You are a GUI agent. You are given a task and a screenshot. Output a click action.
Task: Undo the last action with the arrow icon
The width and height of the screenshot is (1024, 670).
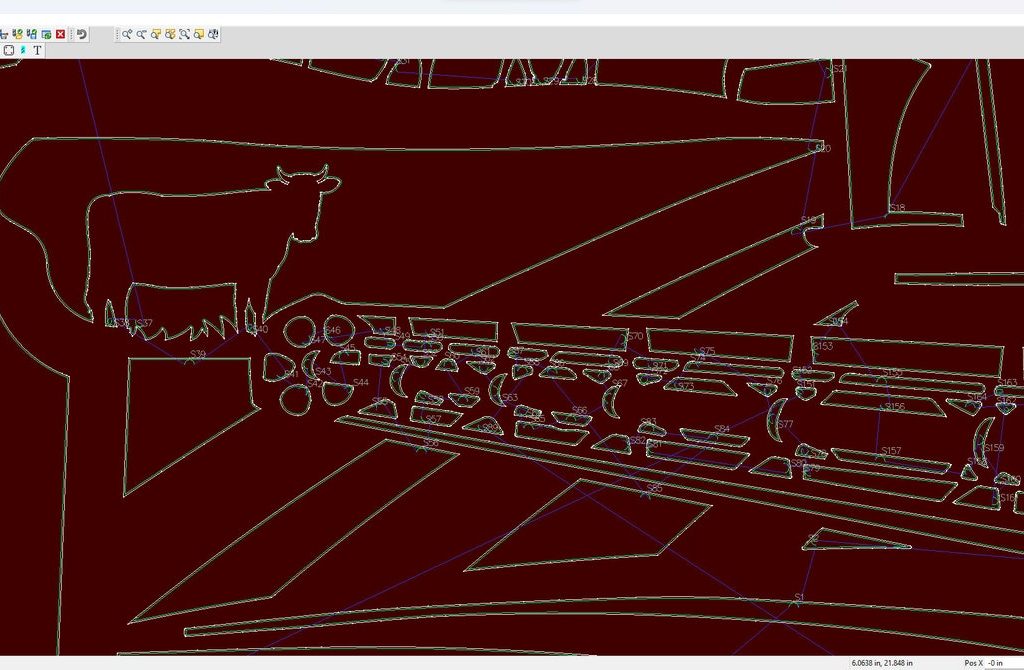pos(82,34)
